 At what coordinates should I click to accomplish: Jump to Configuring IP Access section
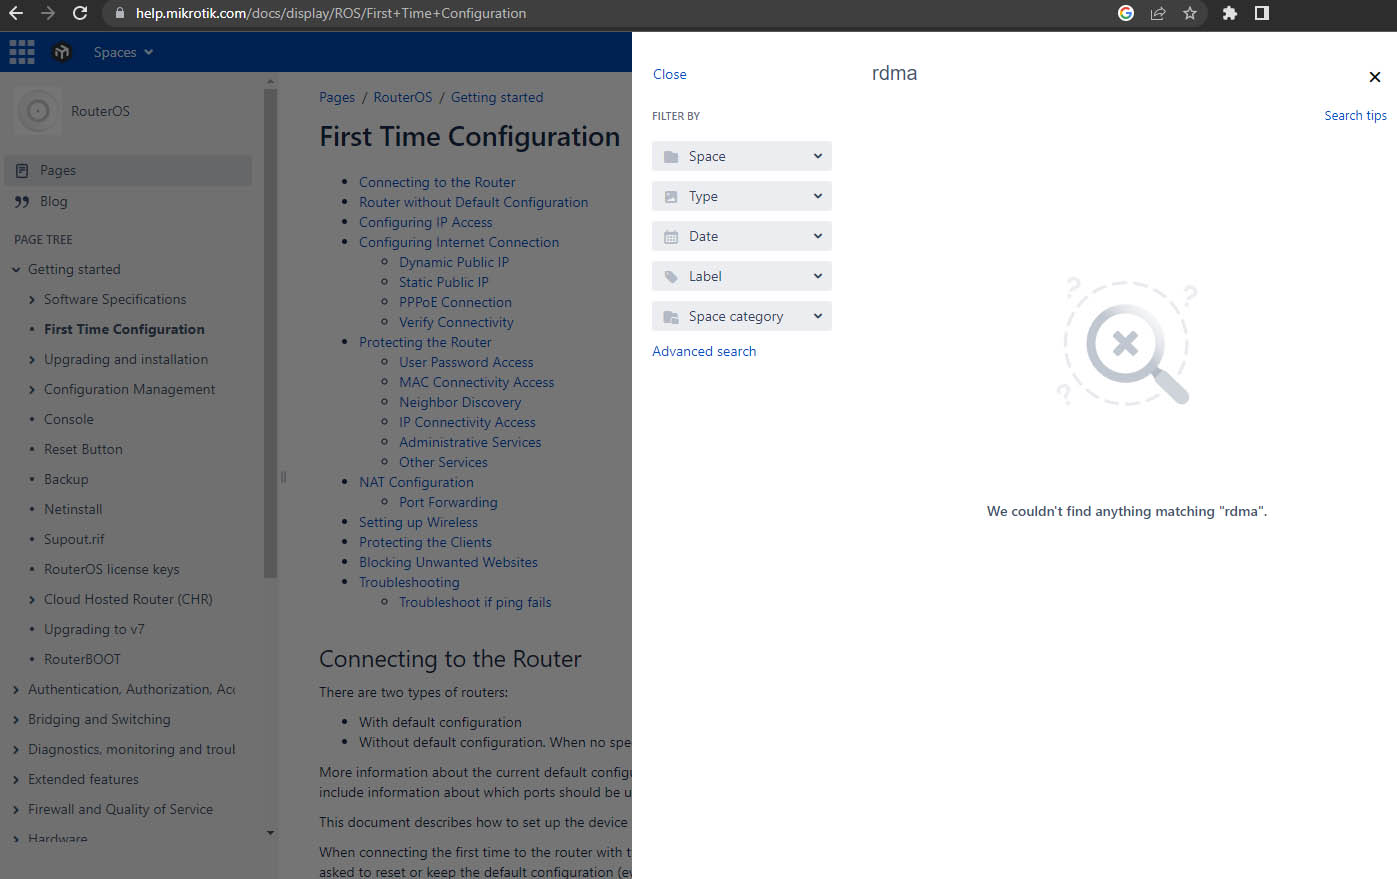(426, 222)
